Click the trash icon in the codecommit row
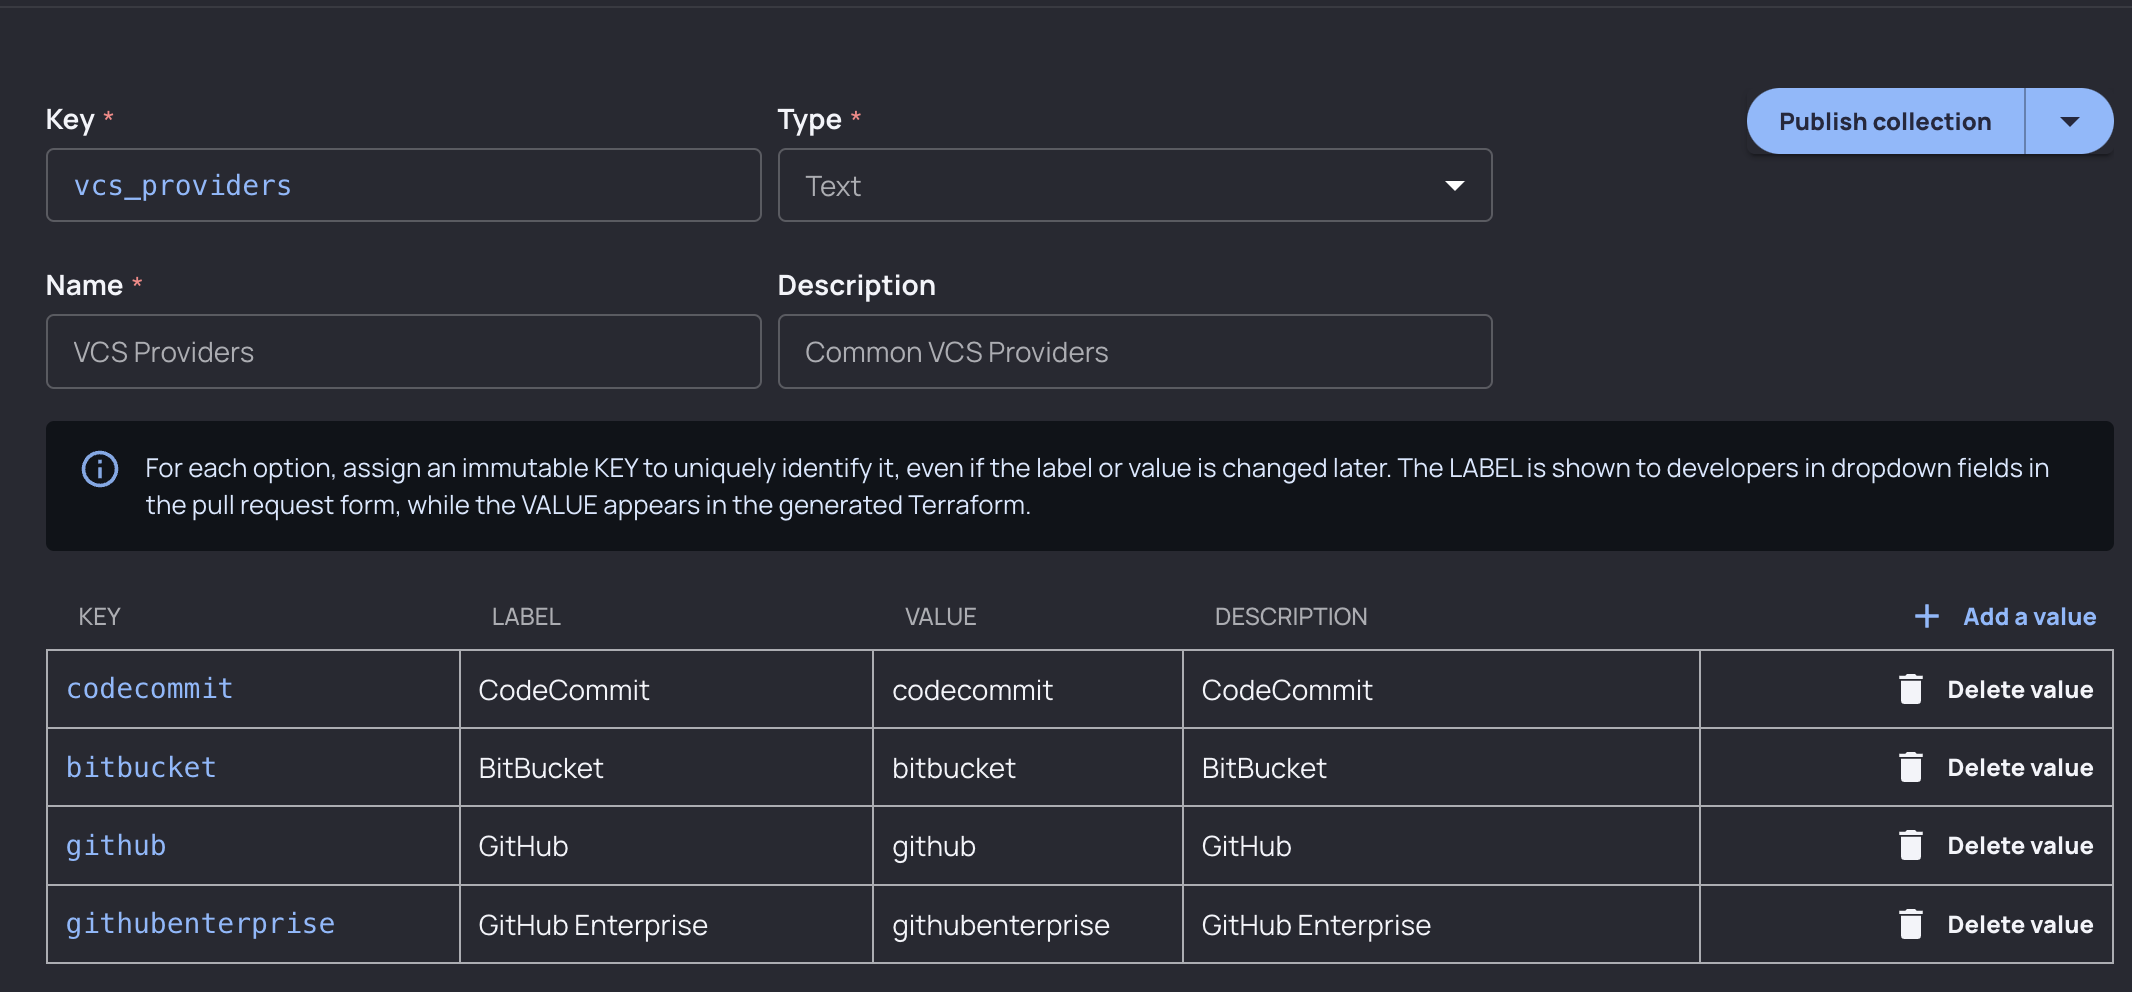 point(1910,689)
